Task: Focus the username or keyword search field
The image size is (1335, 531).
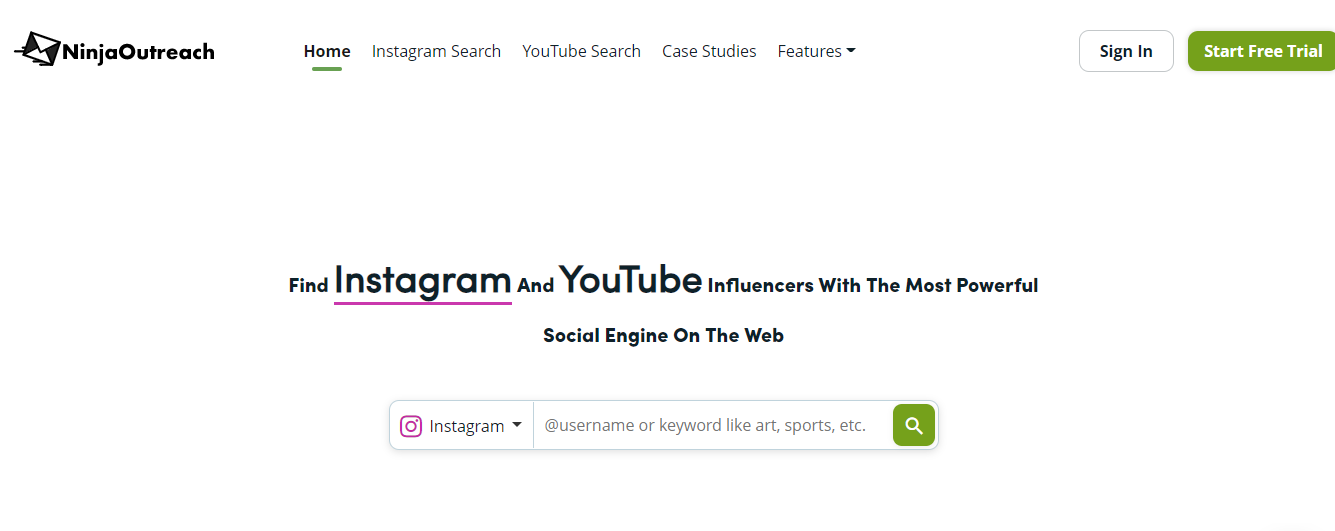Action: tap(713, 425)
